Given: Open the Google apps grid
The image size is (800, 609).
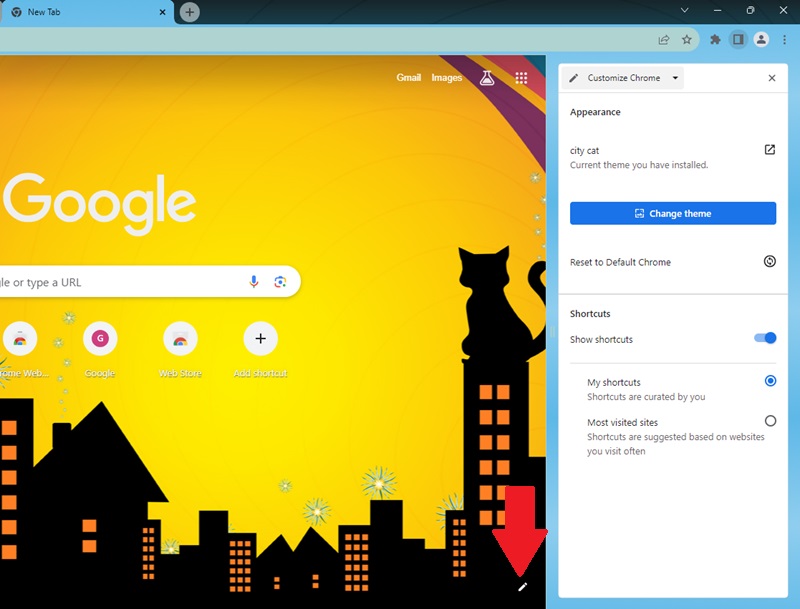Looking at the screenshot, I should pos(521,77).
